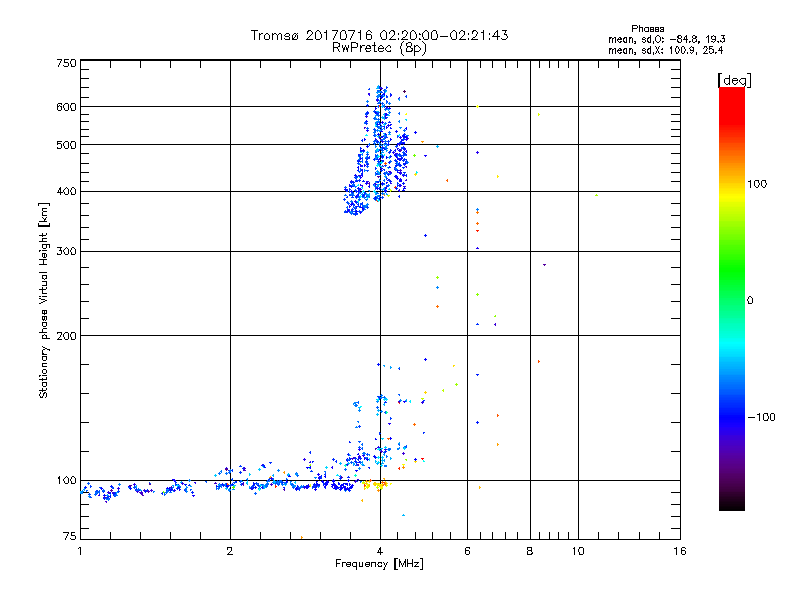
Task: Click the 'Stationary phase Virtual Height [km]' axis title
Action: point(44,301)
